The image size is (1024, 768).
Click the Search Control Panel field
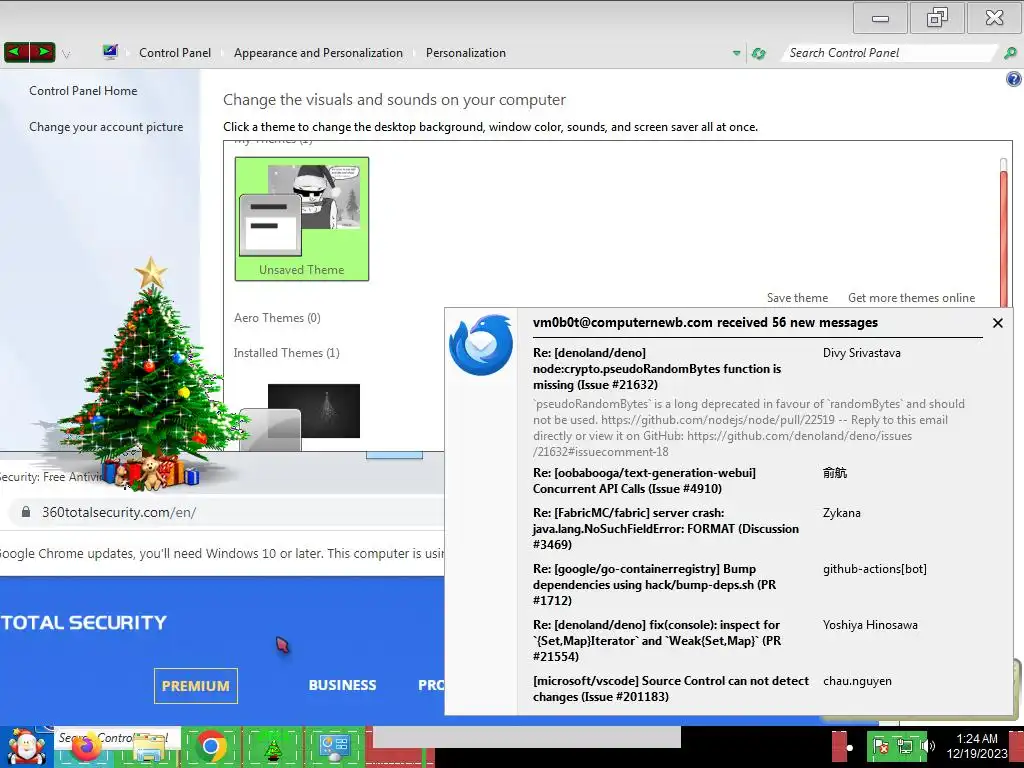point(889,53)
